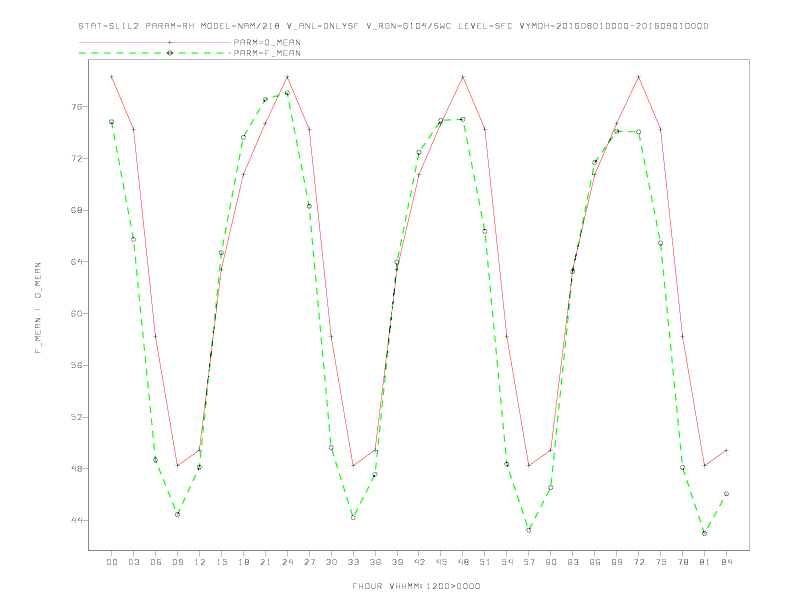The width and height of the screenshot is (792, 612).
Task: Click the y-axis tick value 52
Action: 76,417
